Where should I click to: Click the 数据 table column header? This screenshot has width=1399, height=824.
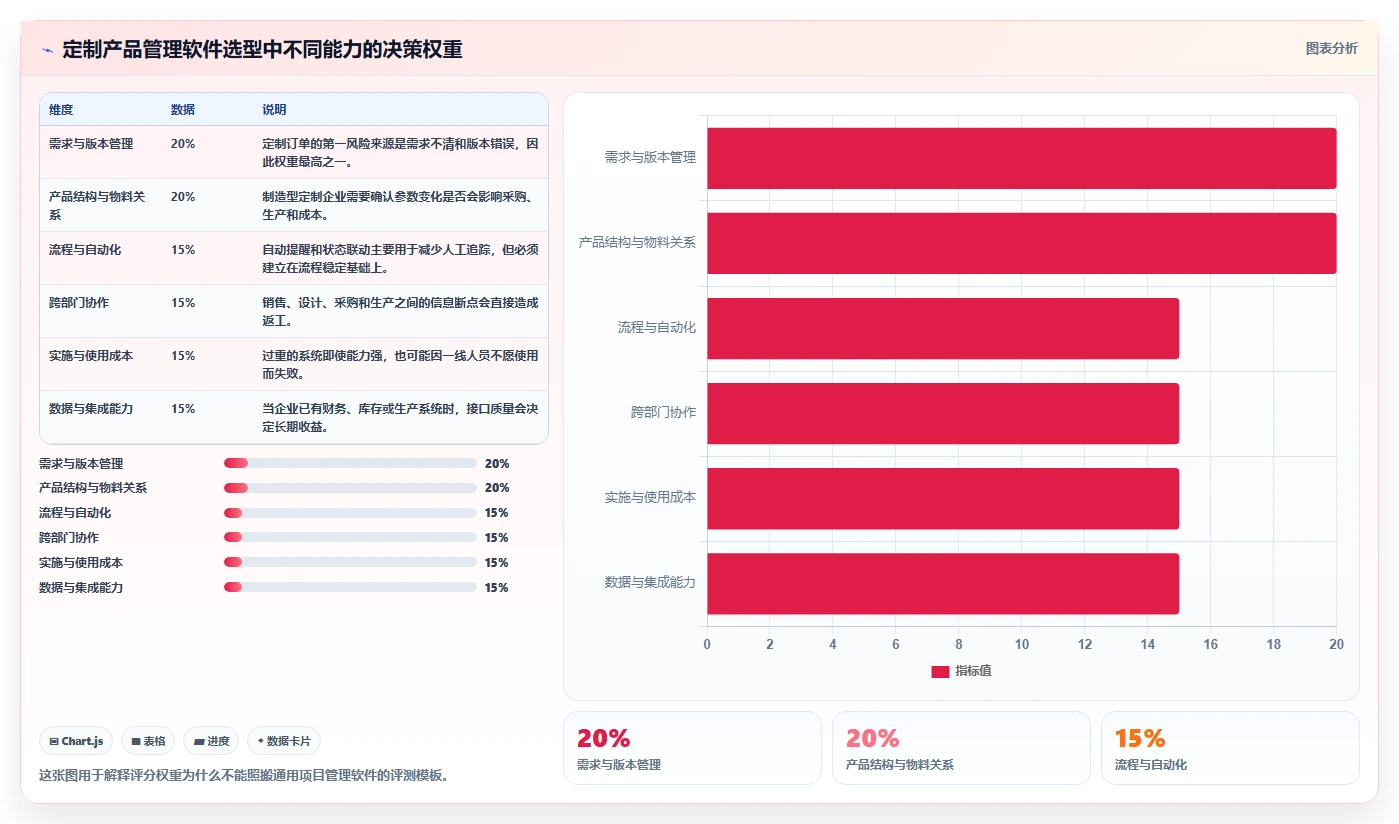tap(183, 109)
